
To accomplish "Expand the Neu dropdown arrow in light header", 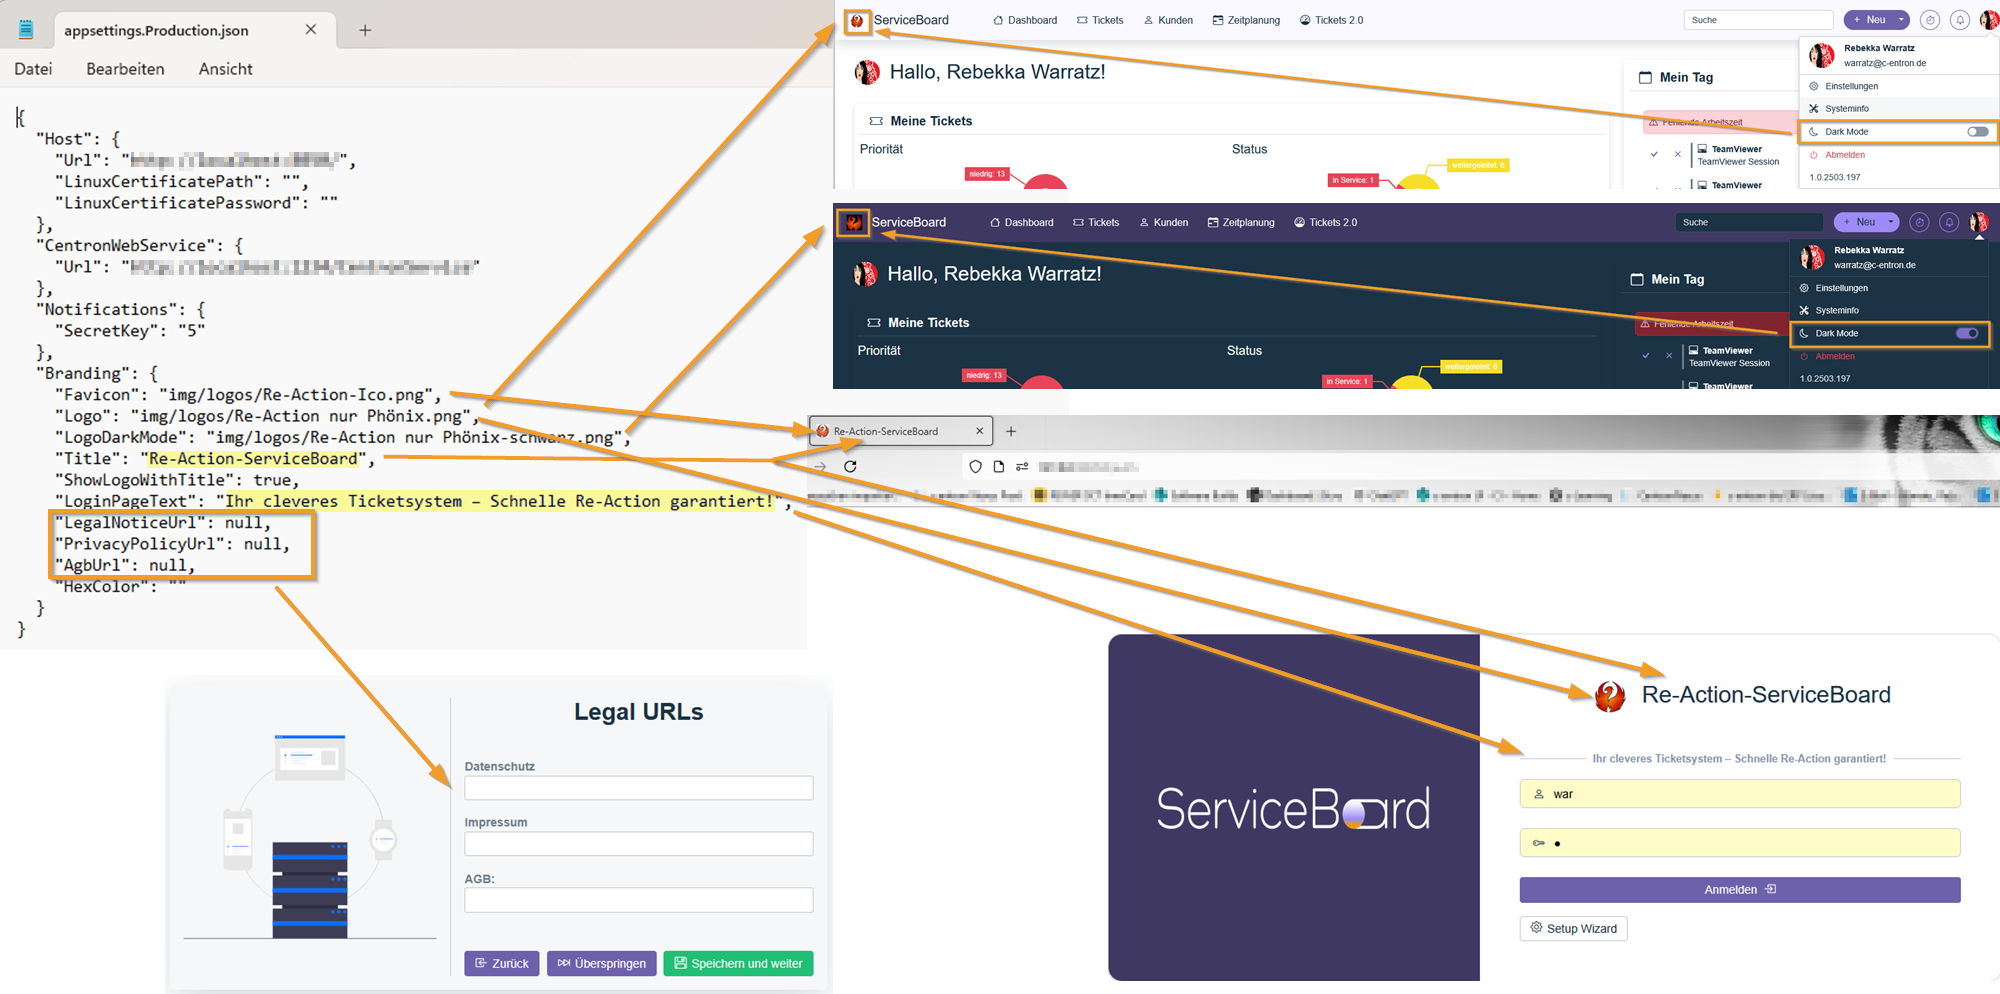I will [x=1901, y=20].
